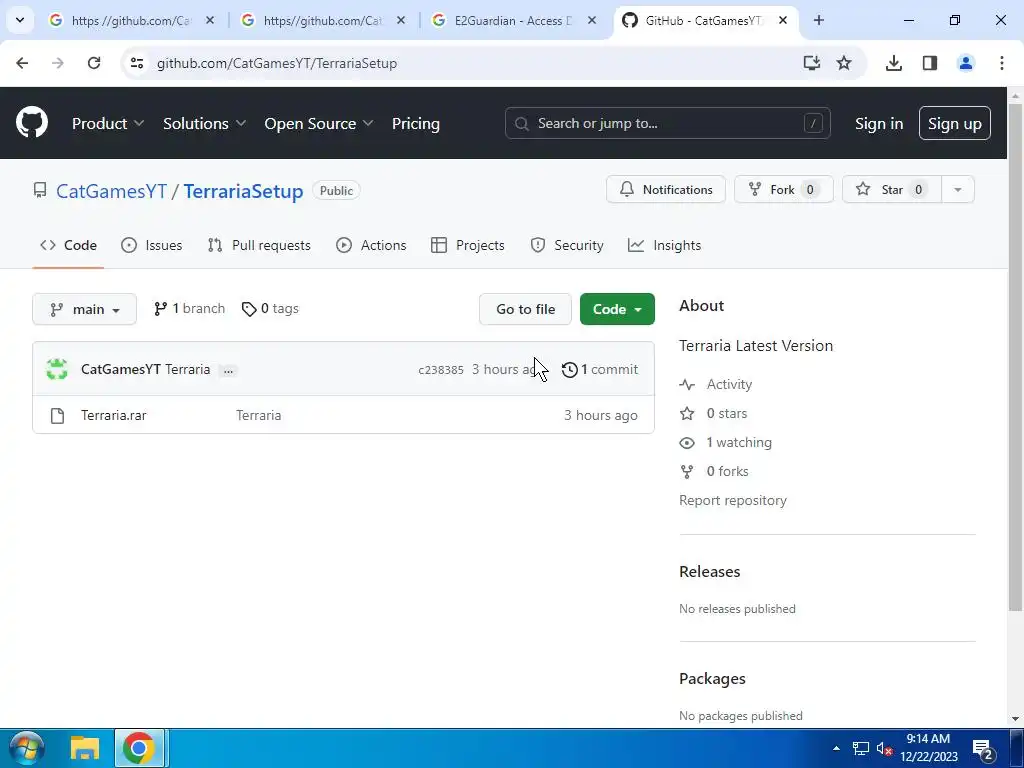
Task: Toggle Chrome side panel icon
Action: click(929, 63)
